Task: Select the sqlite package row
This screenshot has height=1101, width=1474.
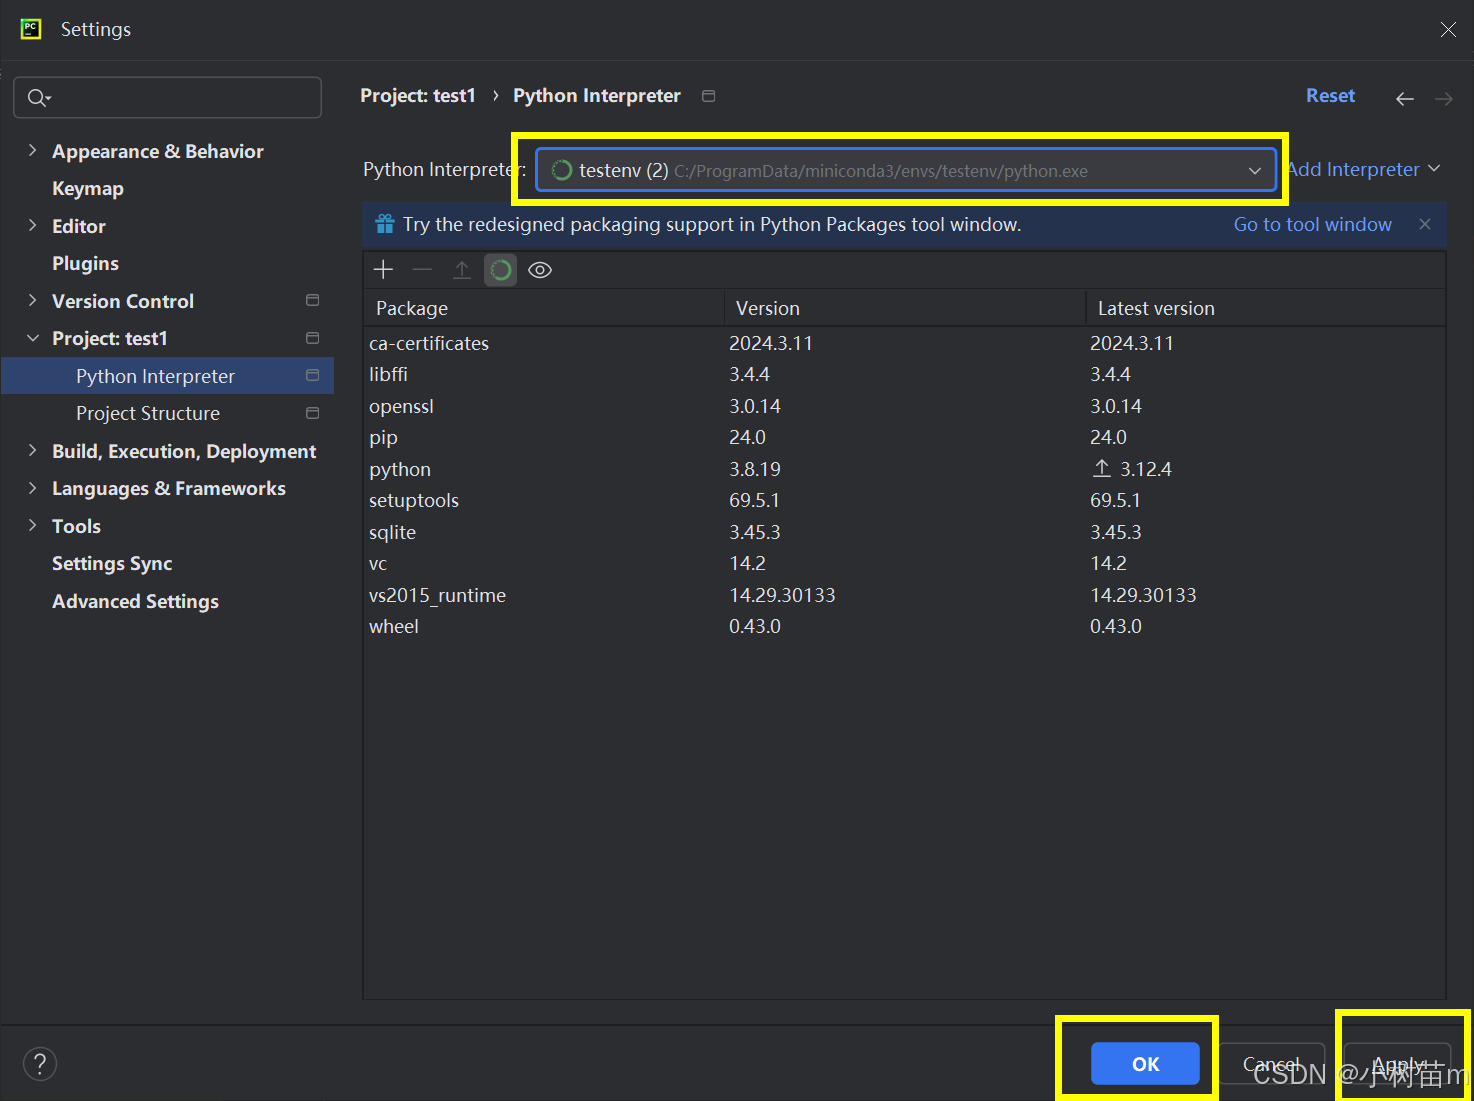Action: [904, 532]
